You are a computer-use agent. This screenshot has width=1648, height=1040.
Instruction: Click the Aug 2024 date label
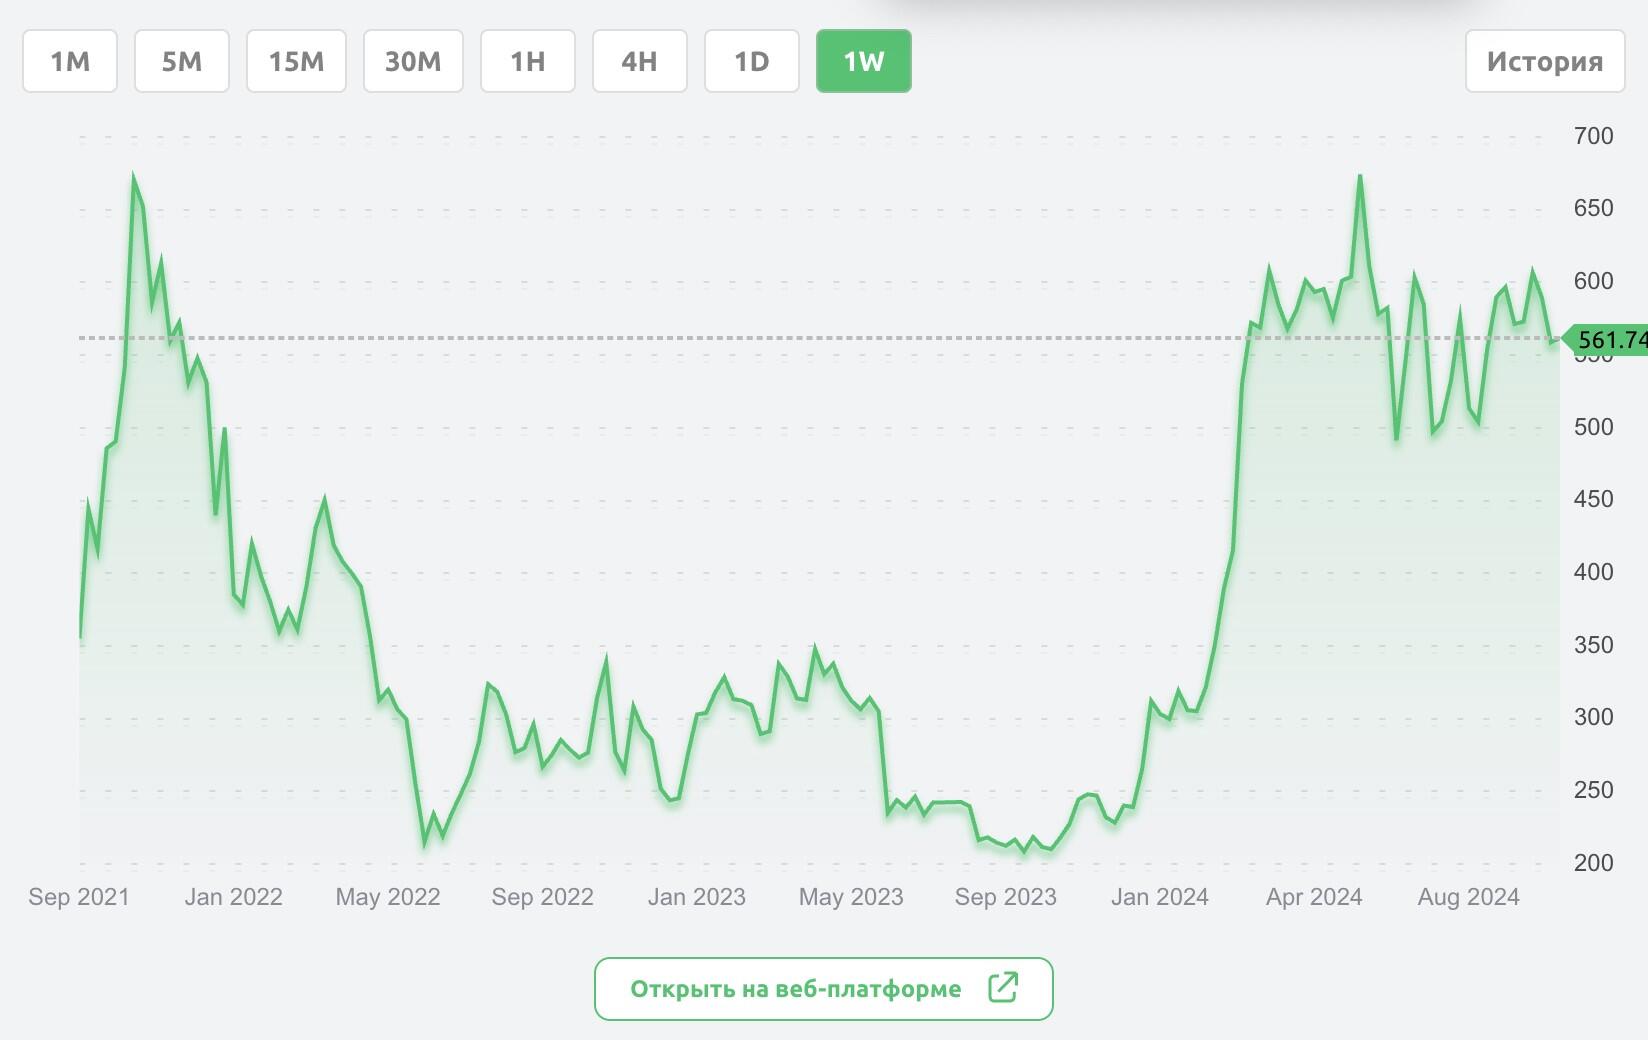pyautogui.click(x=1468, y=897)
